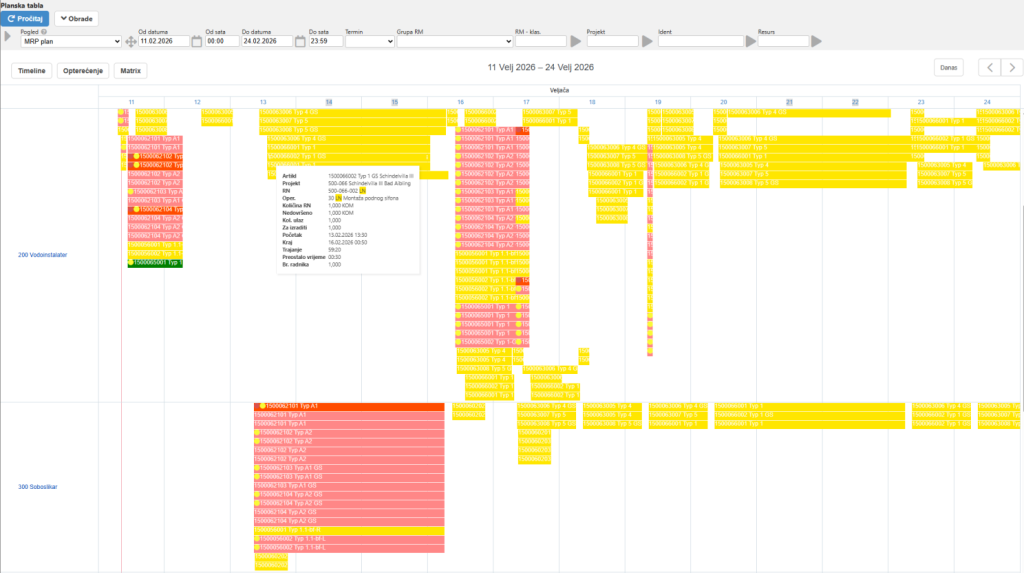Open the Do datuma calendar picker

pyautogui.click(x=300, y=41)
